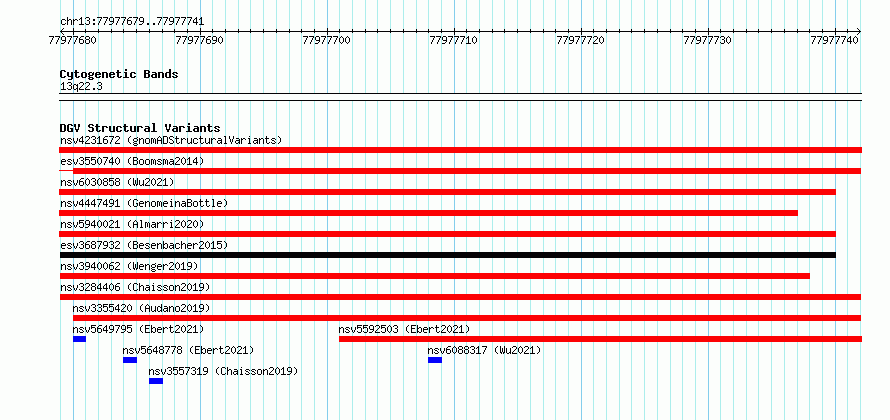Screen dimensions: 890x420
Task: Click ruler position 77977720
Action: [581, 40]
